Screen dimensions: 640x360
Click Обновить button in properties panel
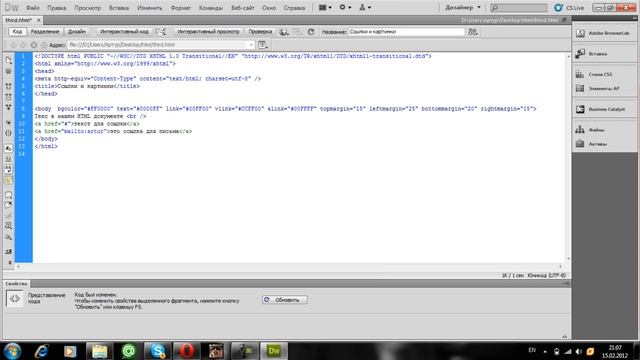click(x=284, y=300)
